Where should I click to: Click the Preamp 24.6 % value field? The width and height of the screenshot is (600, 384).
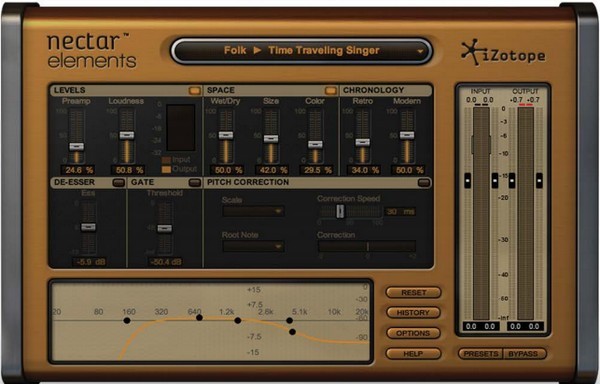coord(78,170)
